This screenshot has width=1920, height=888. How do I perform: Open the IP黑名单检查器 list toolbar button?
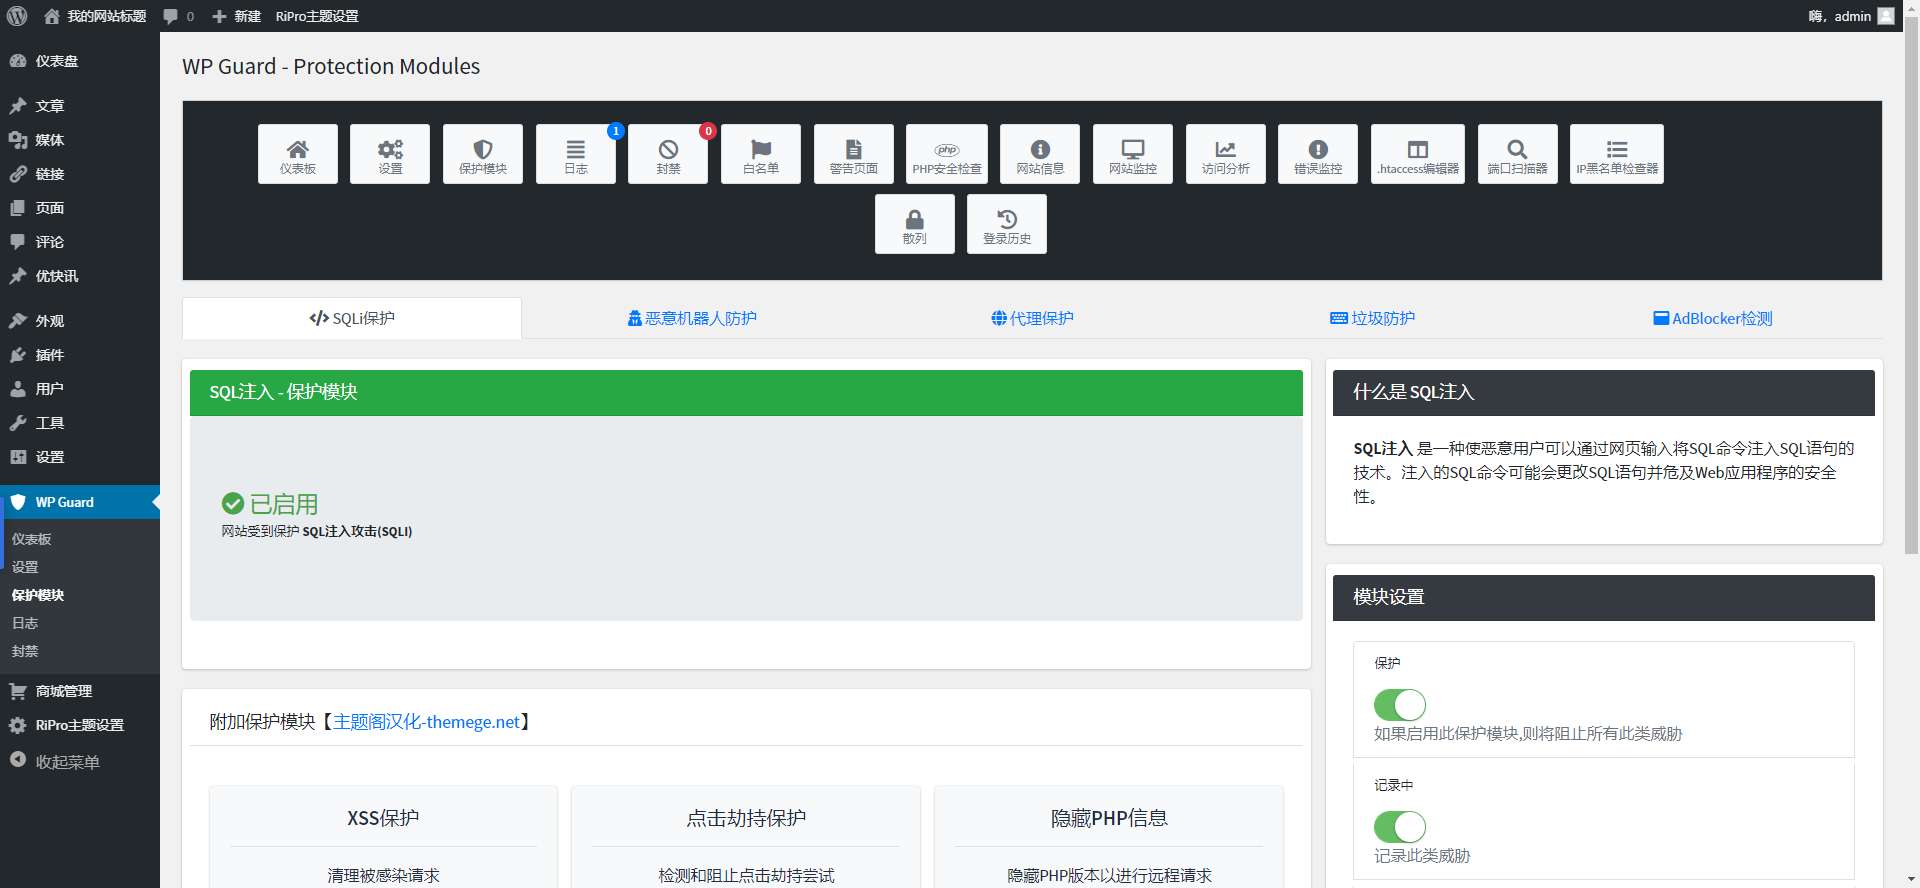click(x=1617, y=154)
